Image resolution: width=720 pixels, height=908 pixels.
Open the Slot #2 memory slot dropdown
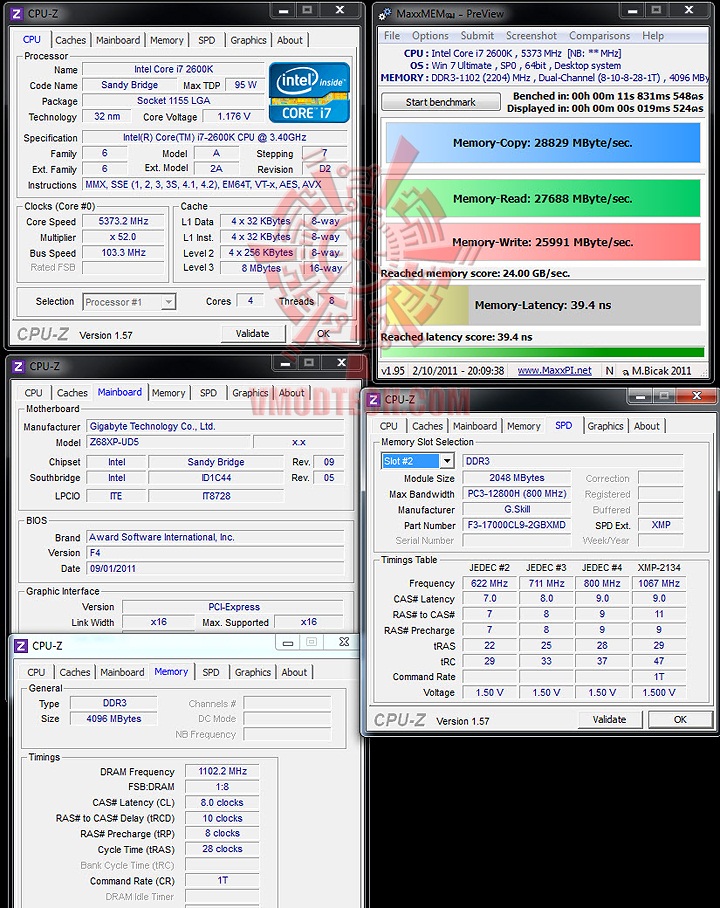pos(447,461)
